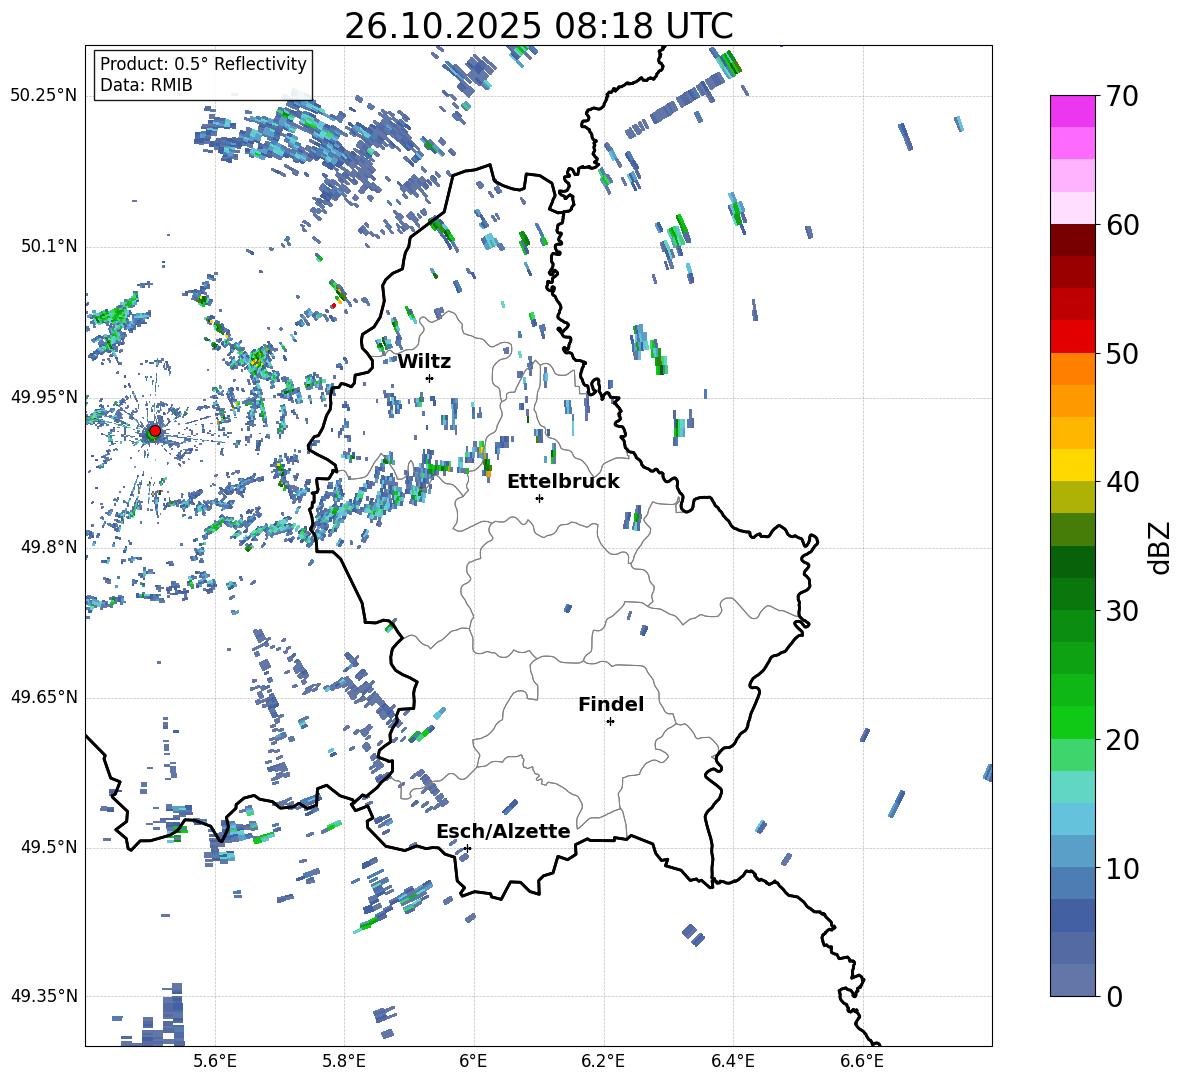The width and height of the screenshot is (1184, 1081).
Task: Pick the yellow colorbar swatch above 40
Action: point(1073,465)
